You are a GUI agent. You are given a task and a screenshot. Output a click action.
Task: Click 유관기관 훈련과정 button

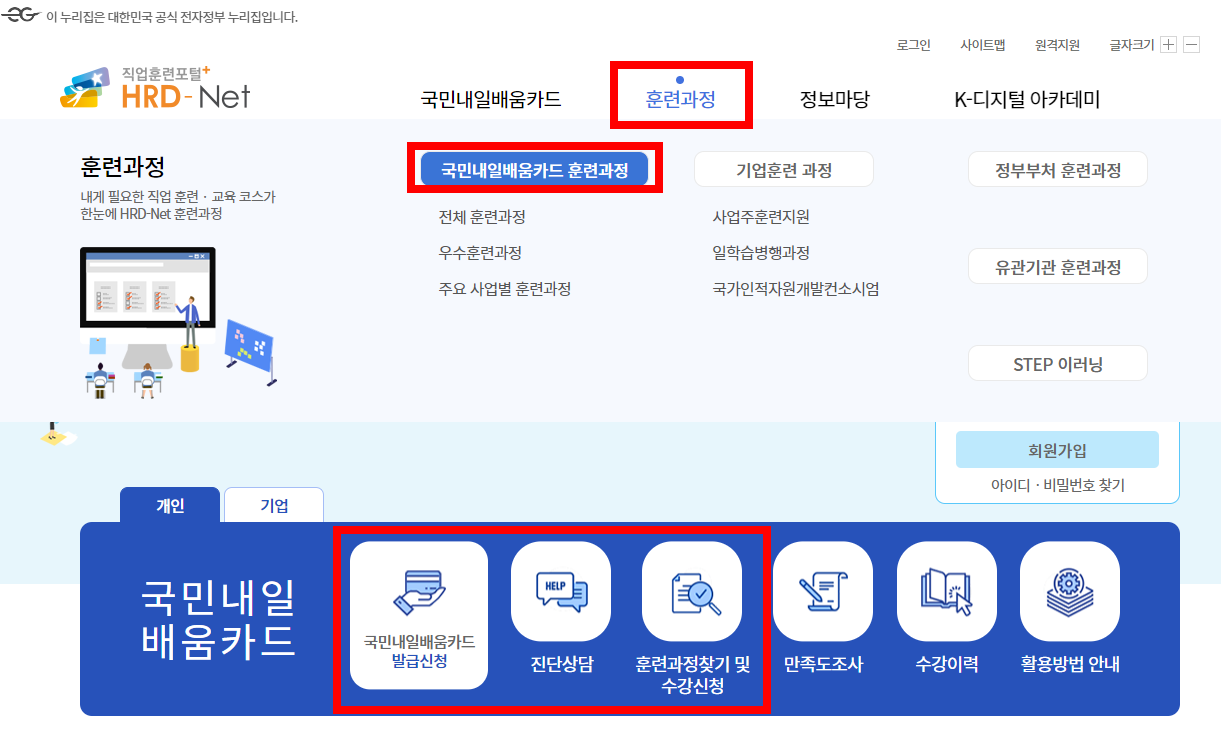click(x=1058, y=267)
